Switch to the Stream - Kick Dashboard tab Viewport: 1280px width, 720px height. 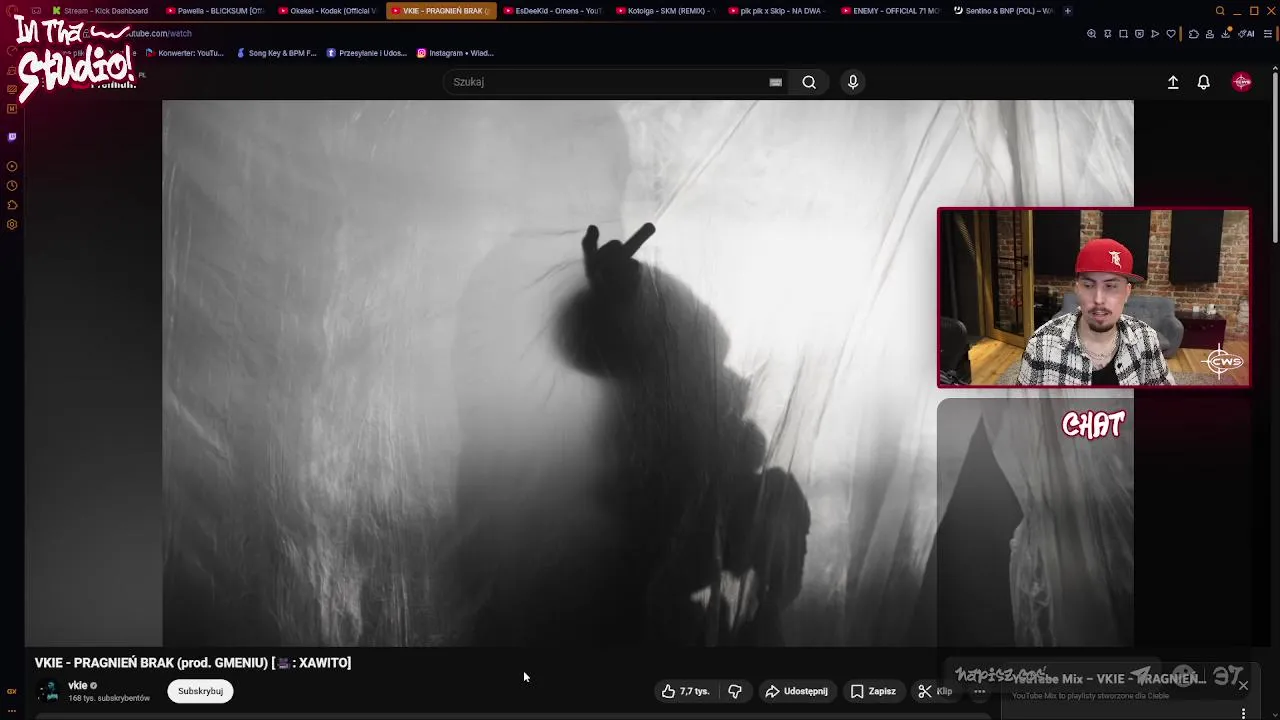click(x=100, y=11)
